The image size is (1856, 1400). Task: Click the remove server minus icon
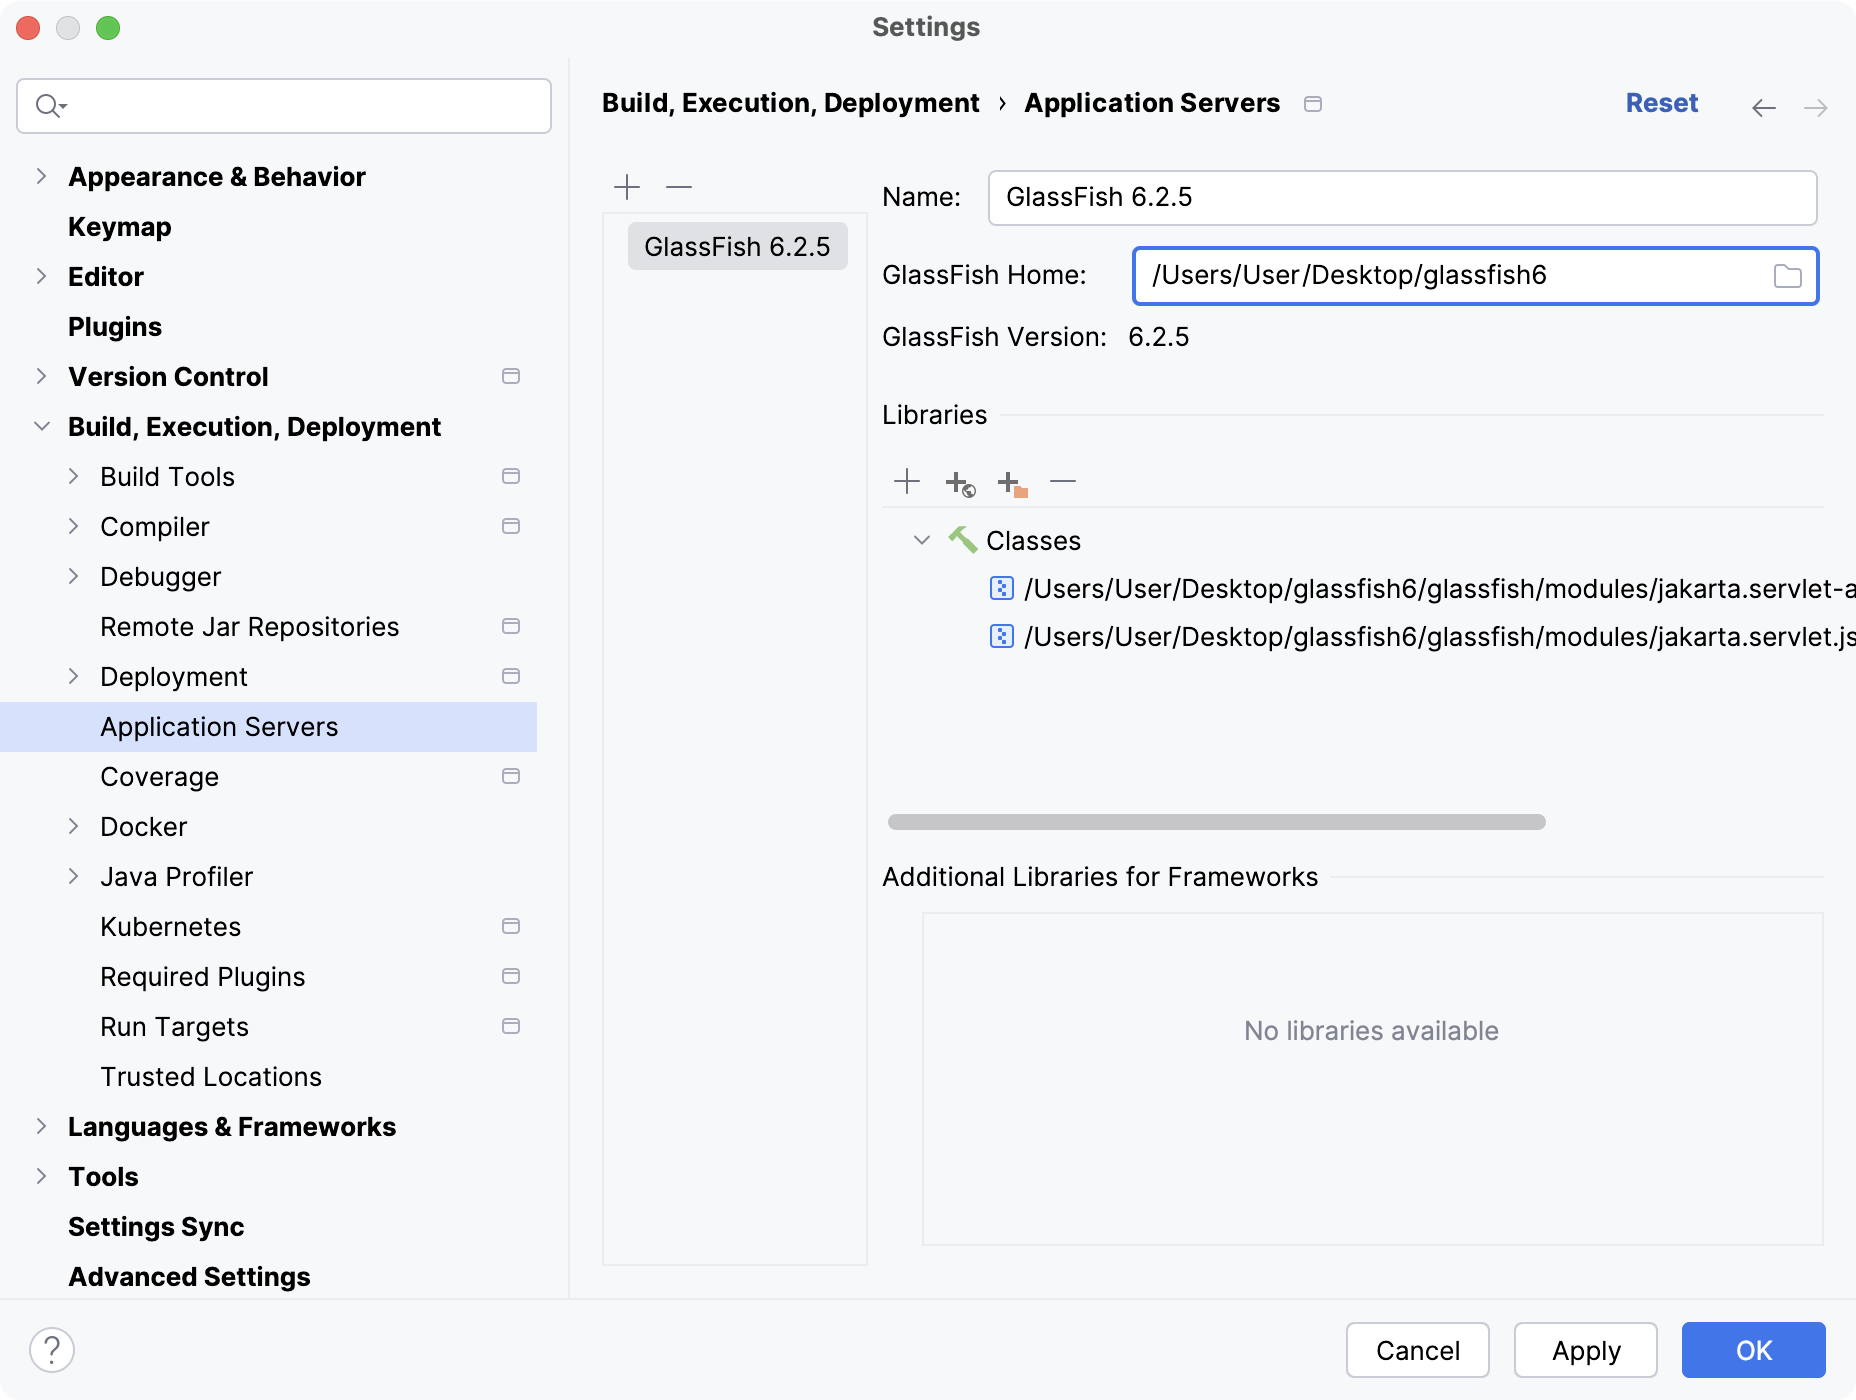point(679,187)
